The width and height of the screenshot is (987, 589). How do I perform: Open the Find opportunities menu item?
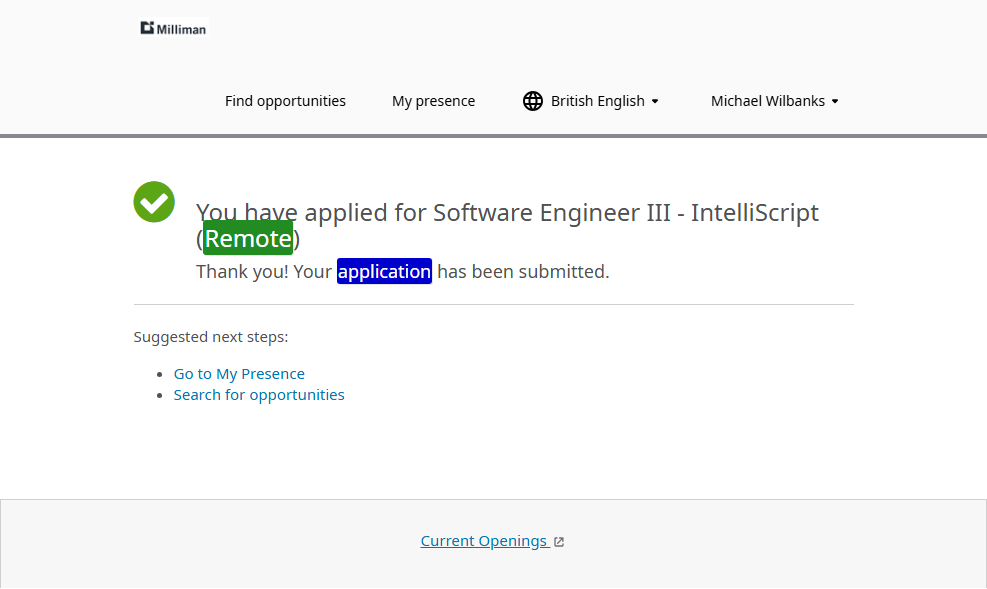[285, 101]
